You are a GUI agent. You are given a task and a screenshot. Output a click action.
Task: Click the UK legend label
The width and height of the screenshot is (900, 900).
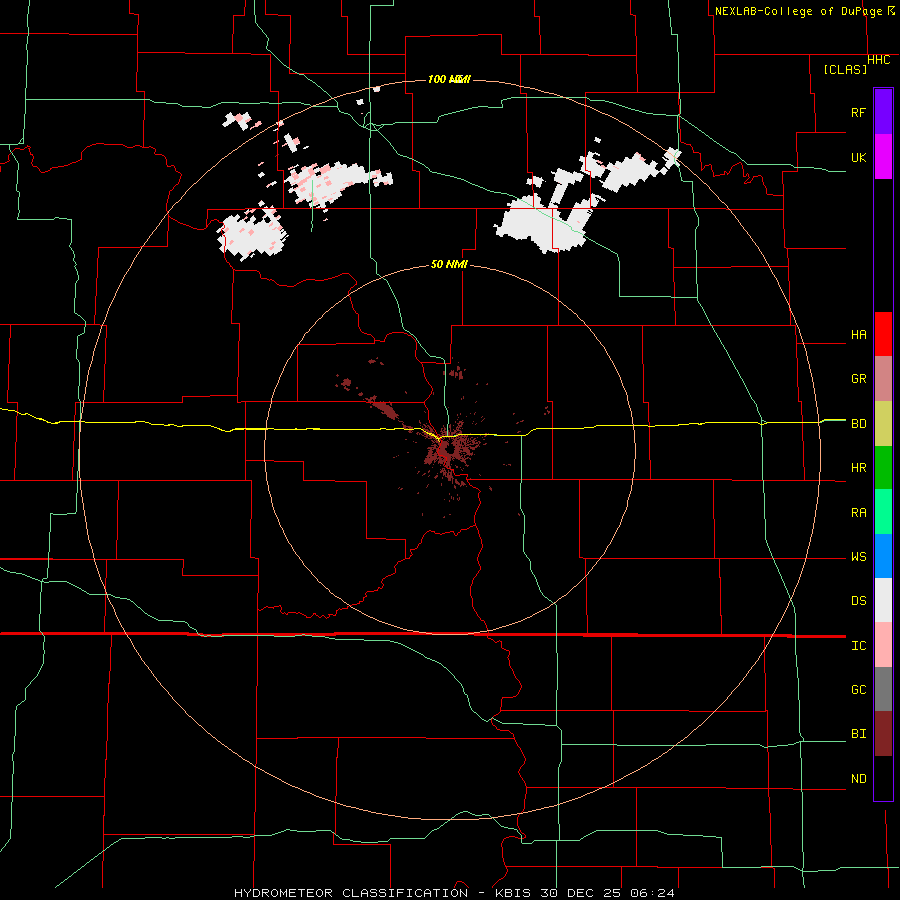tap(858, 157)
